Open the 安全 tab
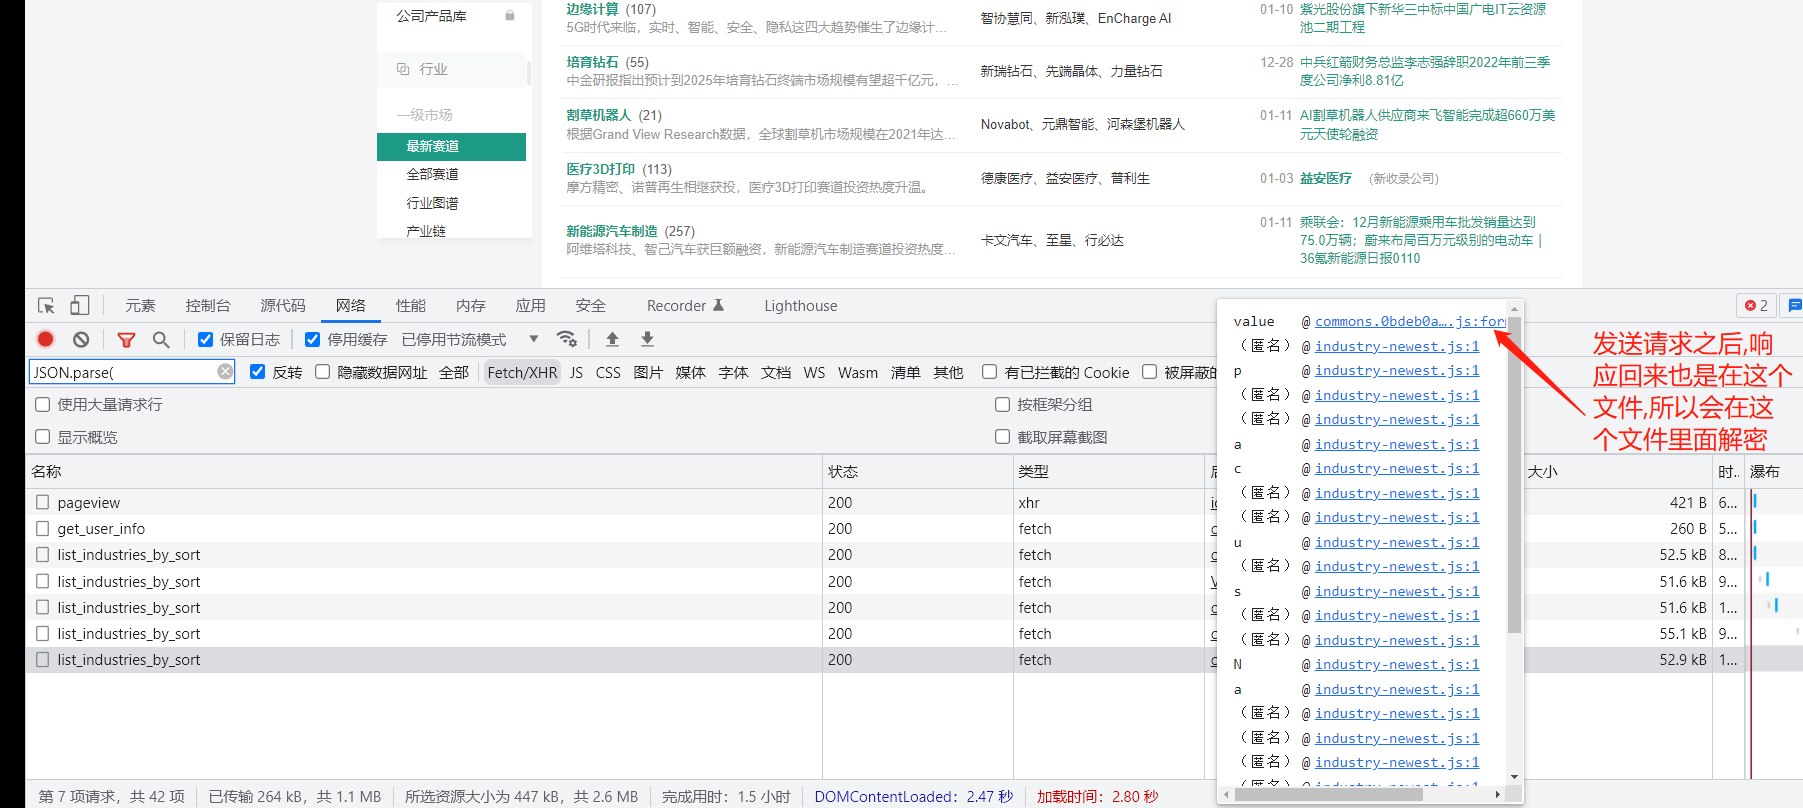Image resolution: width=1803 pixels, height=808 pixels. (x=591, y=306)
